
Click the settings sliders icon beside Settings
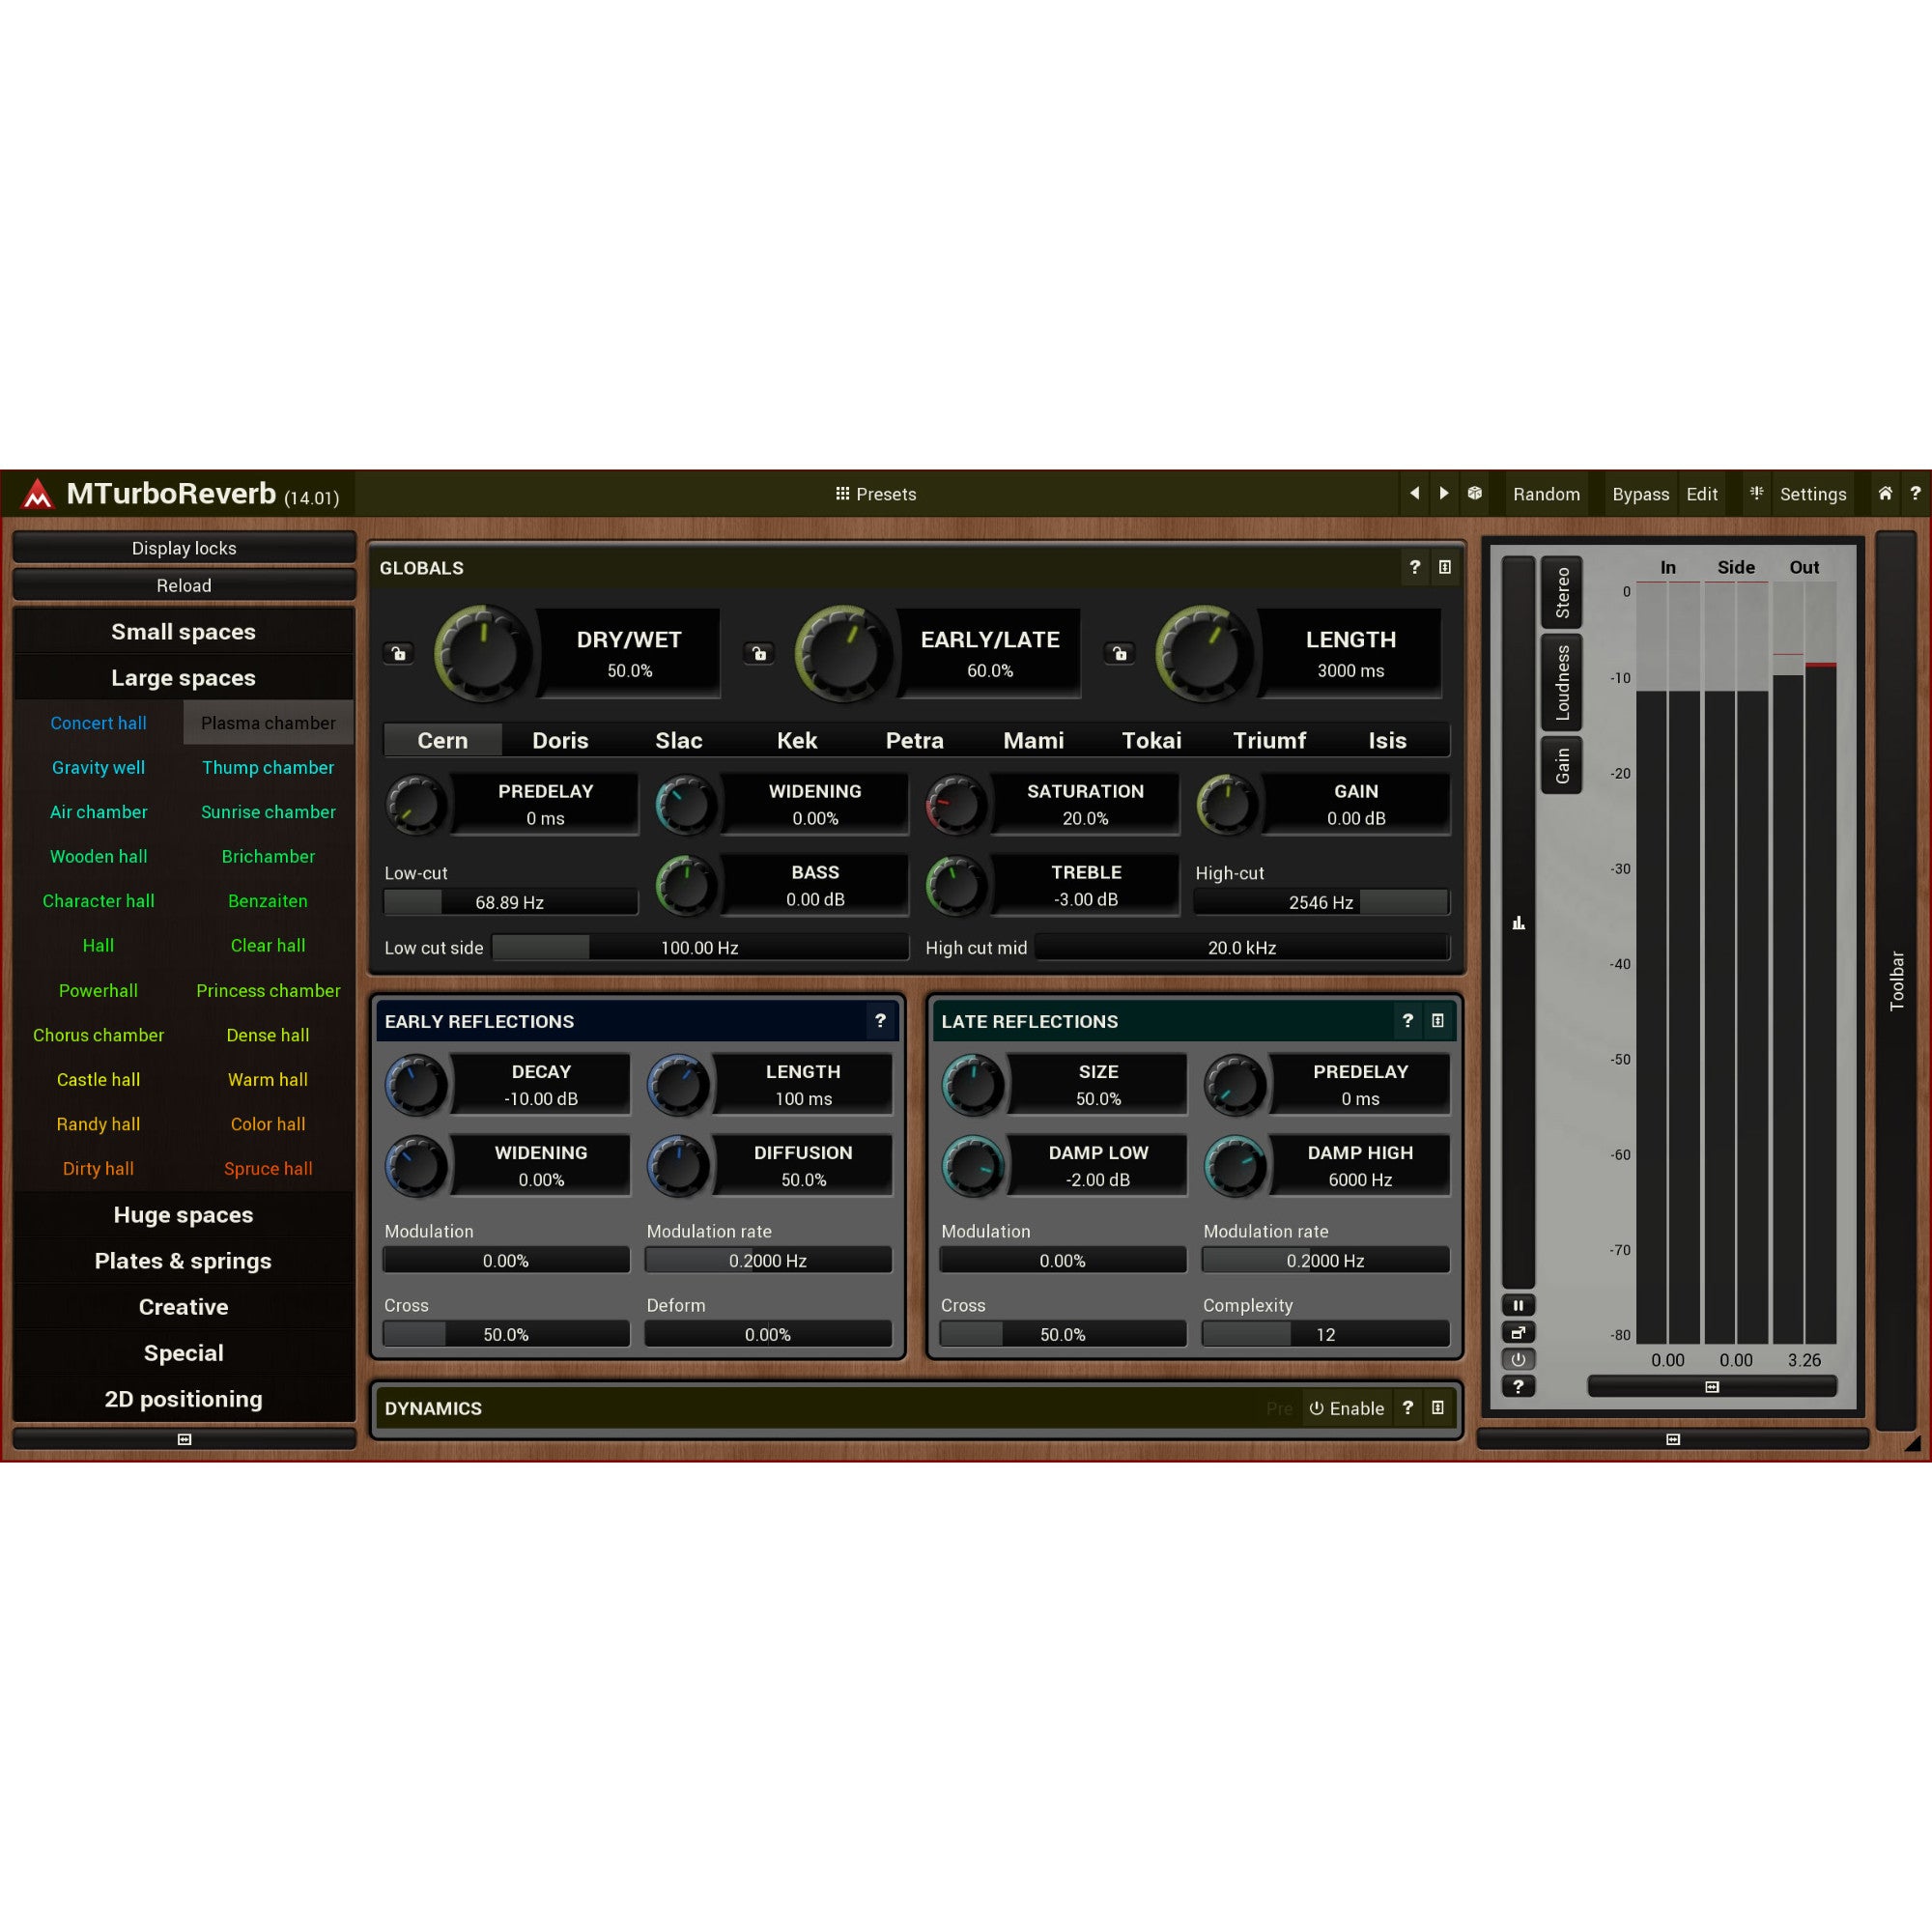tap(1756, 493)
